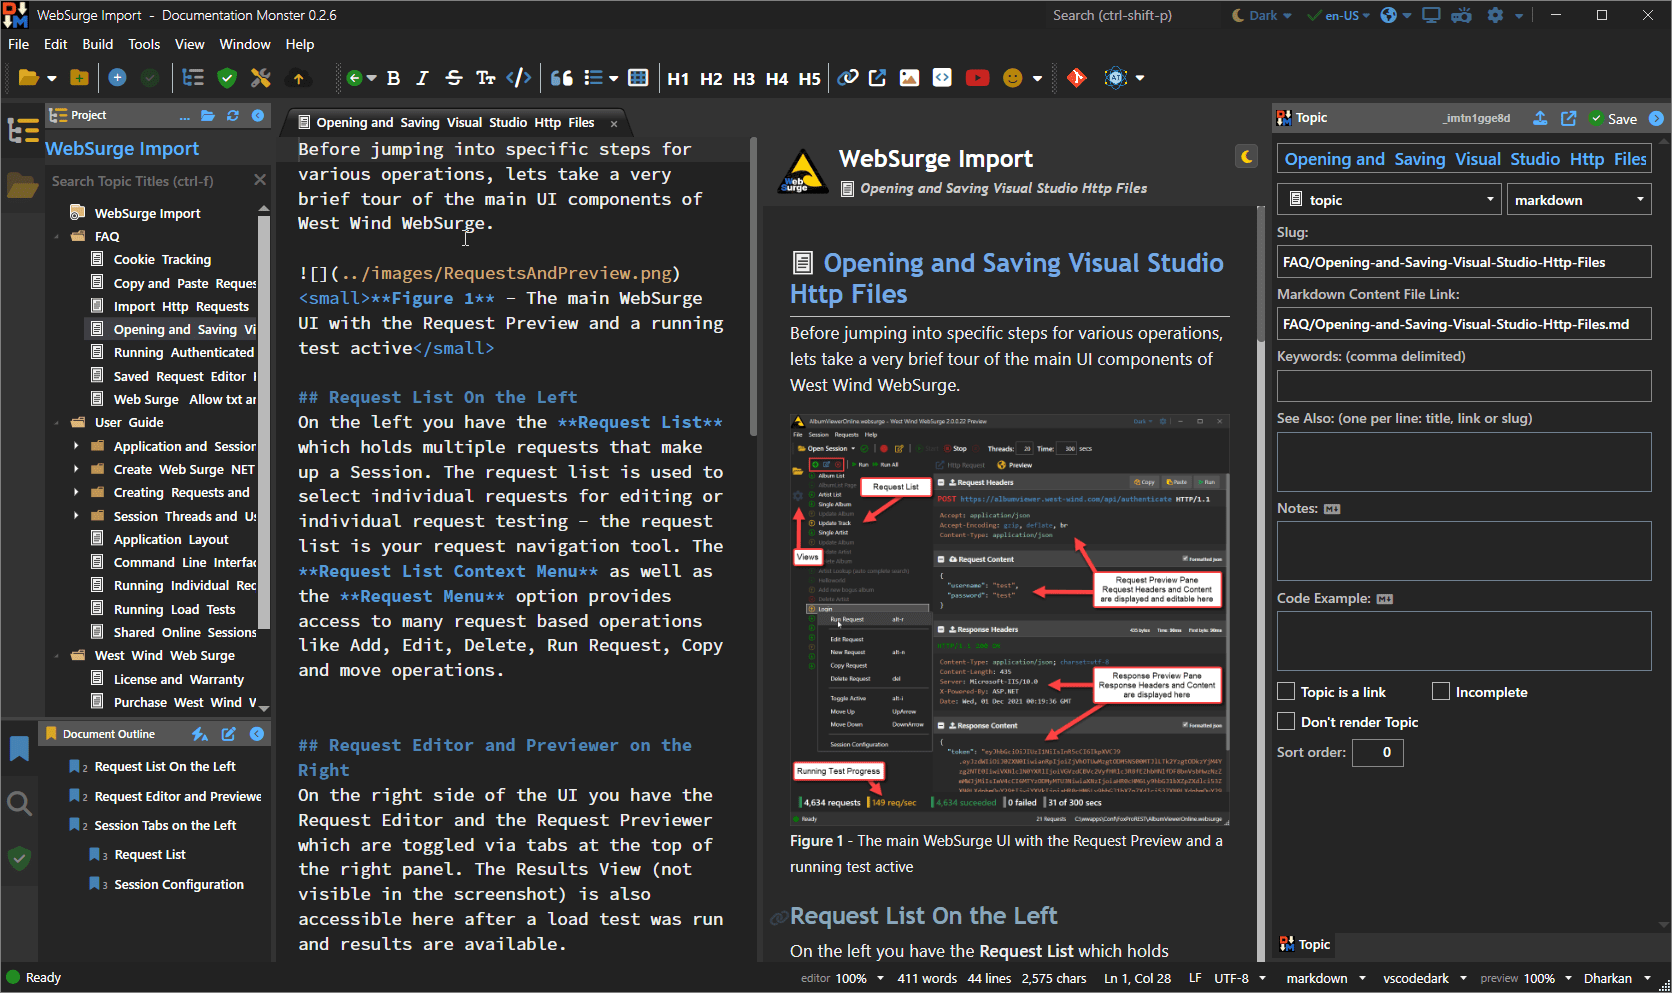Insert an image into the markdown

tap(909, 77)
